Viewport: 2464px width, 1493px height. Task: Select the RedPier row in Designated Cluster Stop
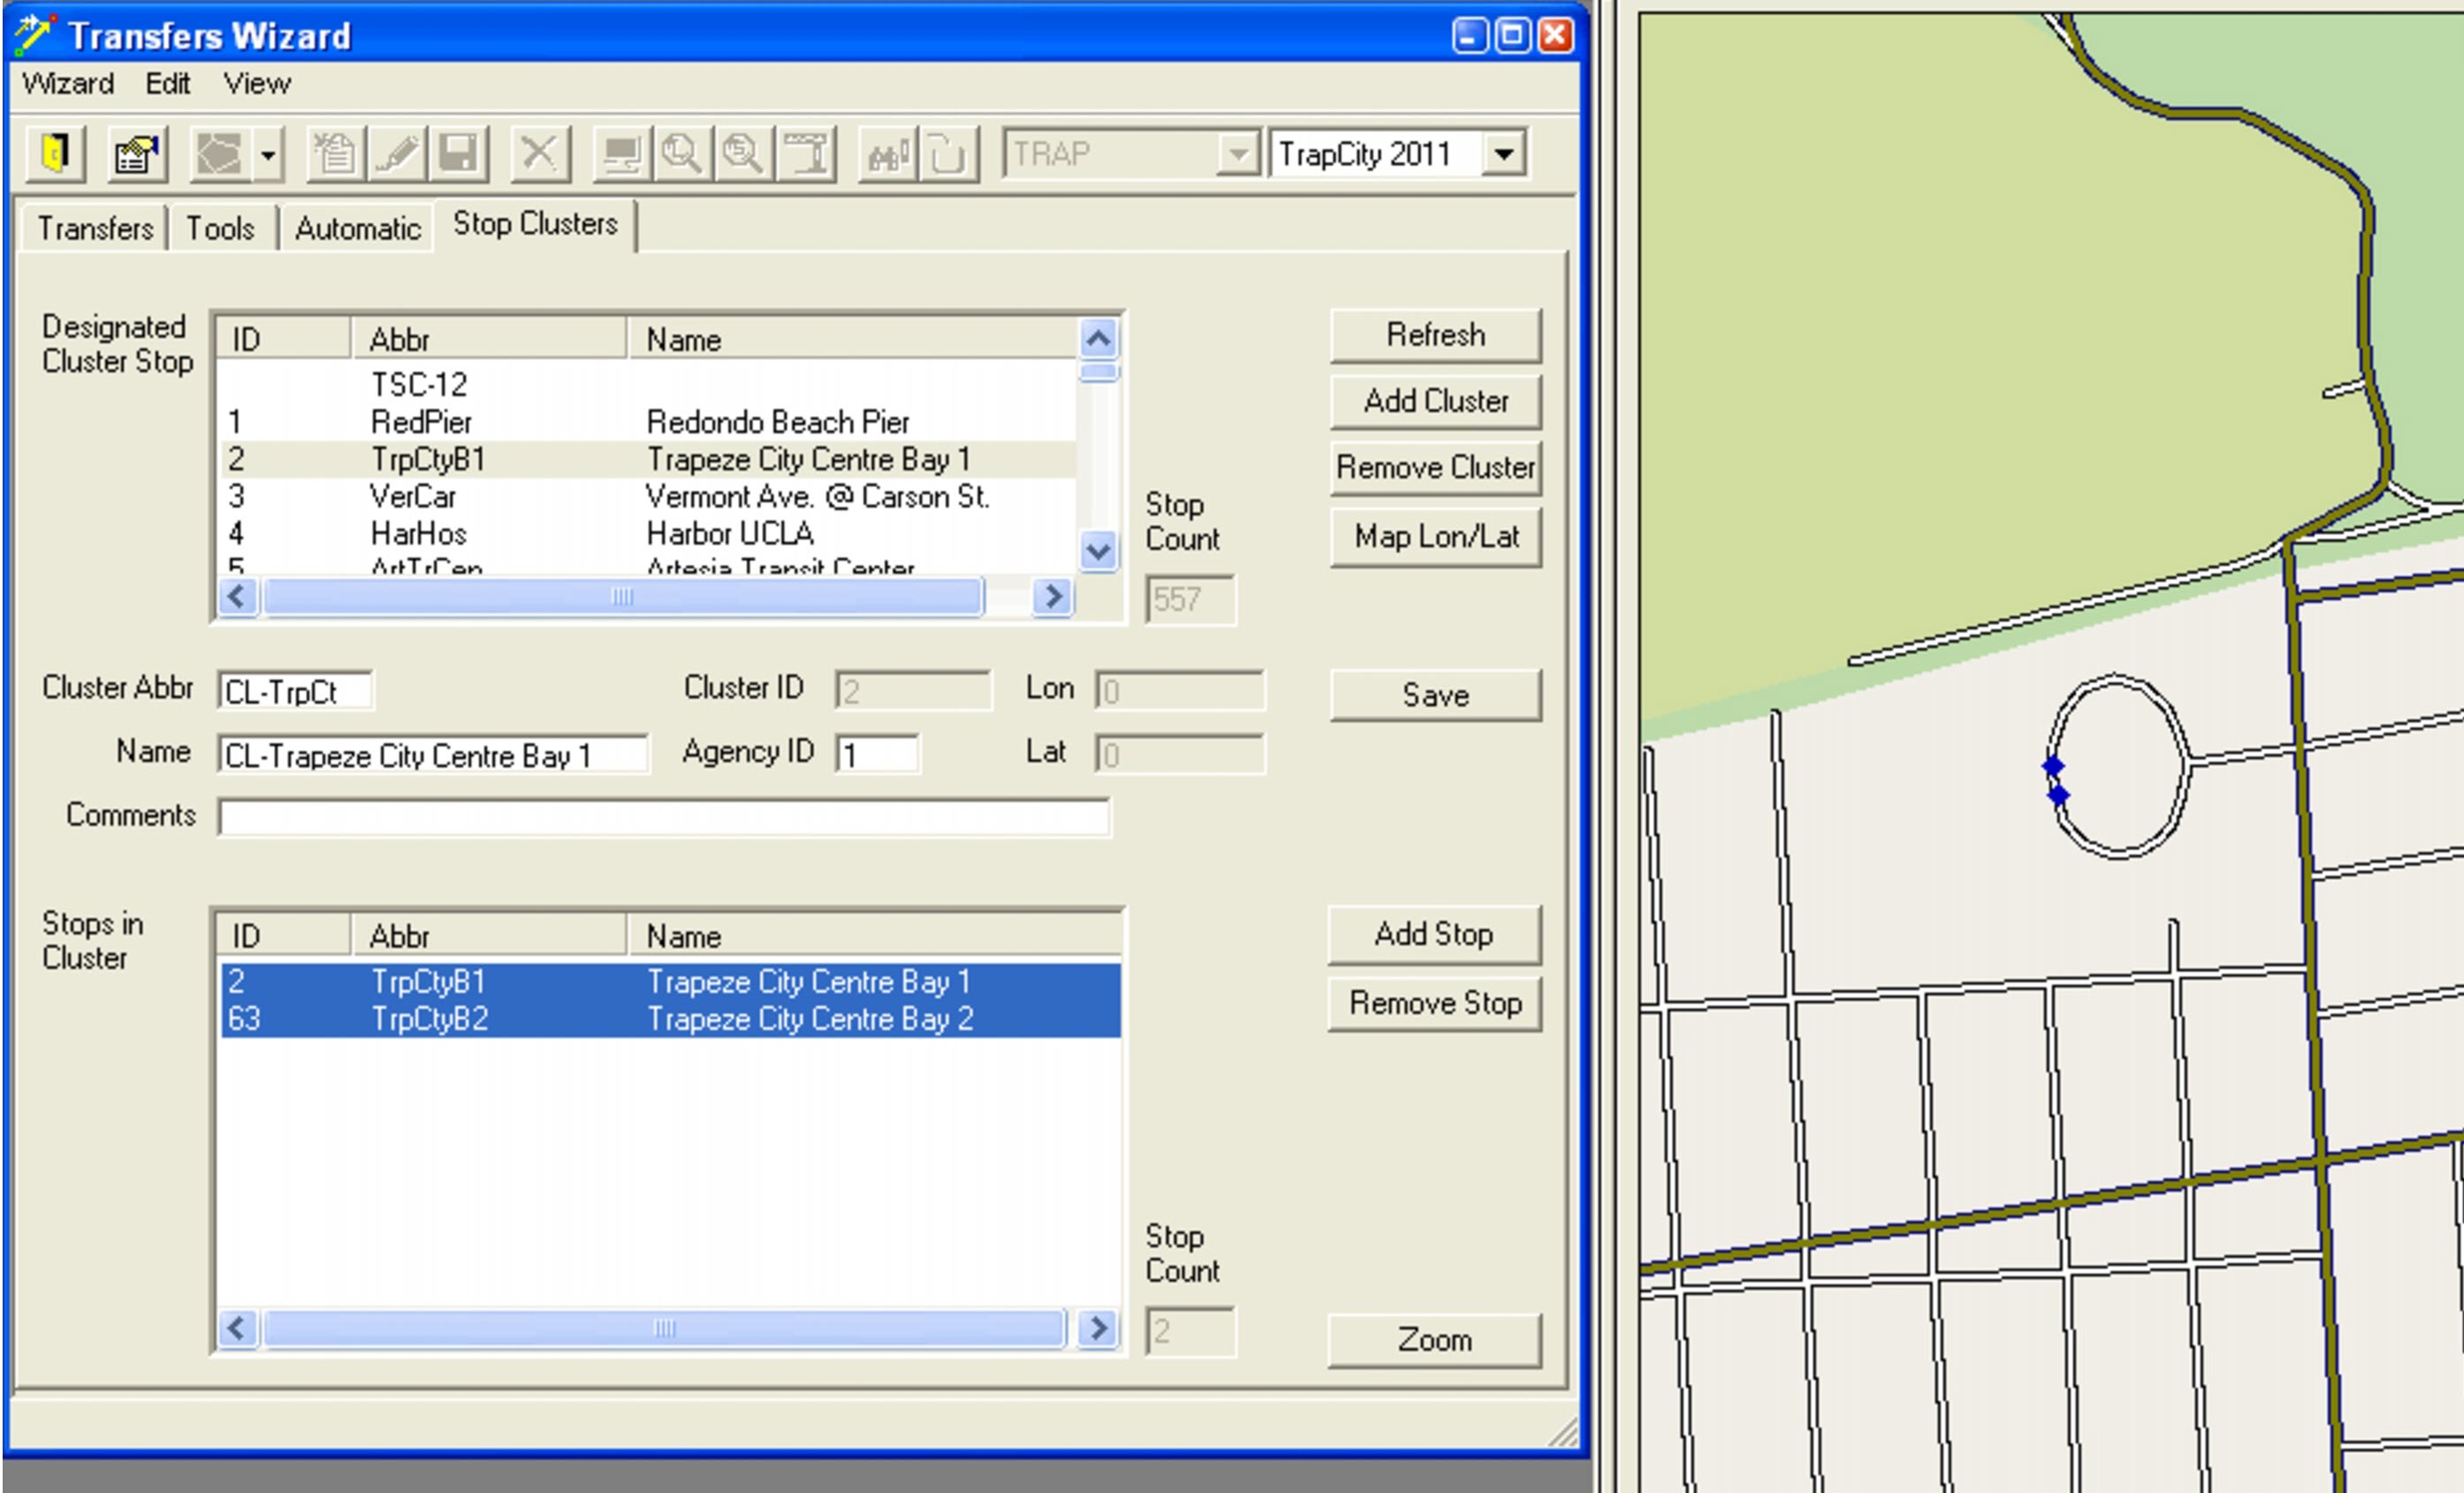click(x=600, y=421)
